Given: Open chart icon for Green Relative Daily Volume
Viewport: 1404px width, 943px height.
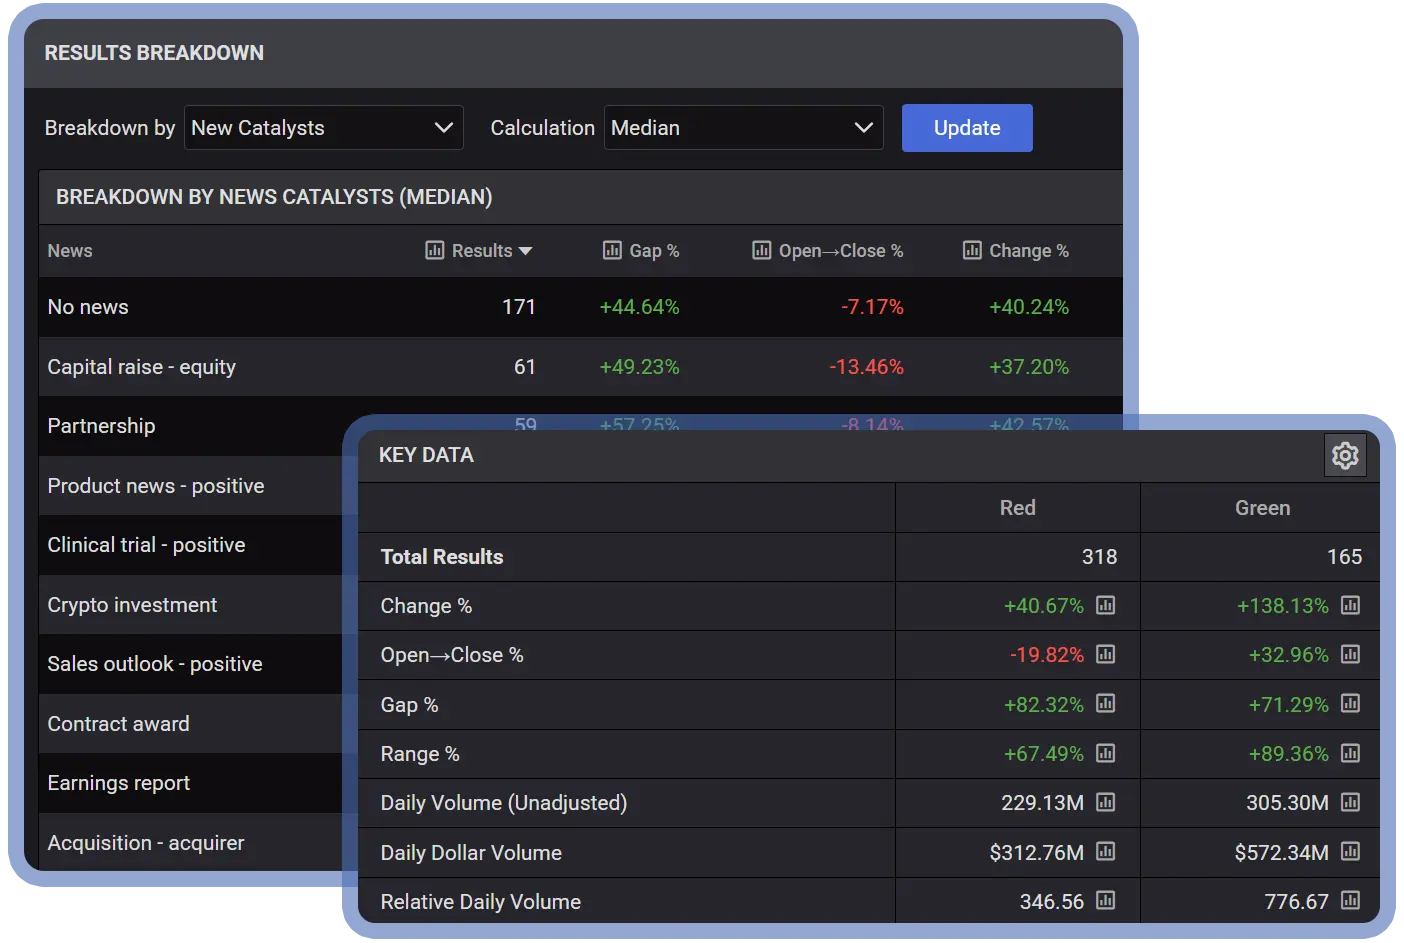Looking at the screenshot, I should 1350,900.
